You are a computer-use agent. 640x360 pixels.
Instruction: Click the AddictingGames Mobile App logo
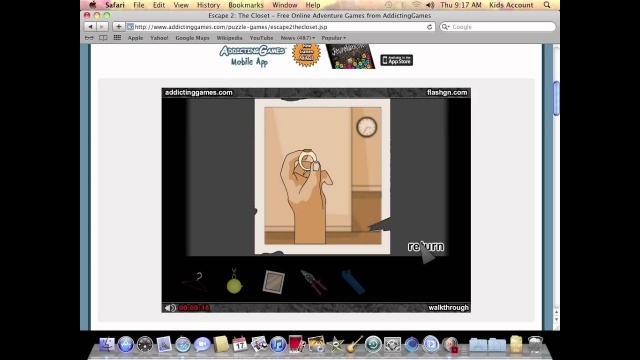252,56
